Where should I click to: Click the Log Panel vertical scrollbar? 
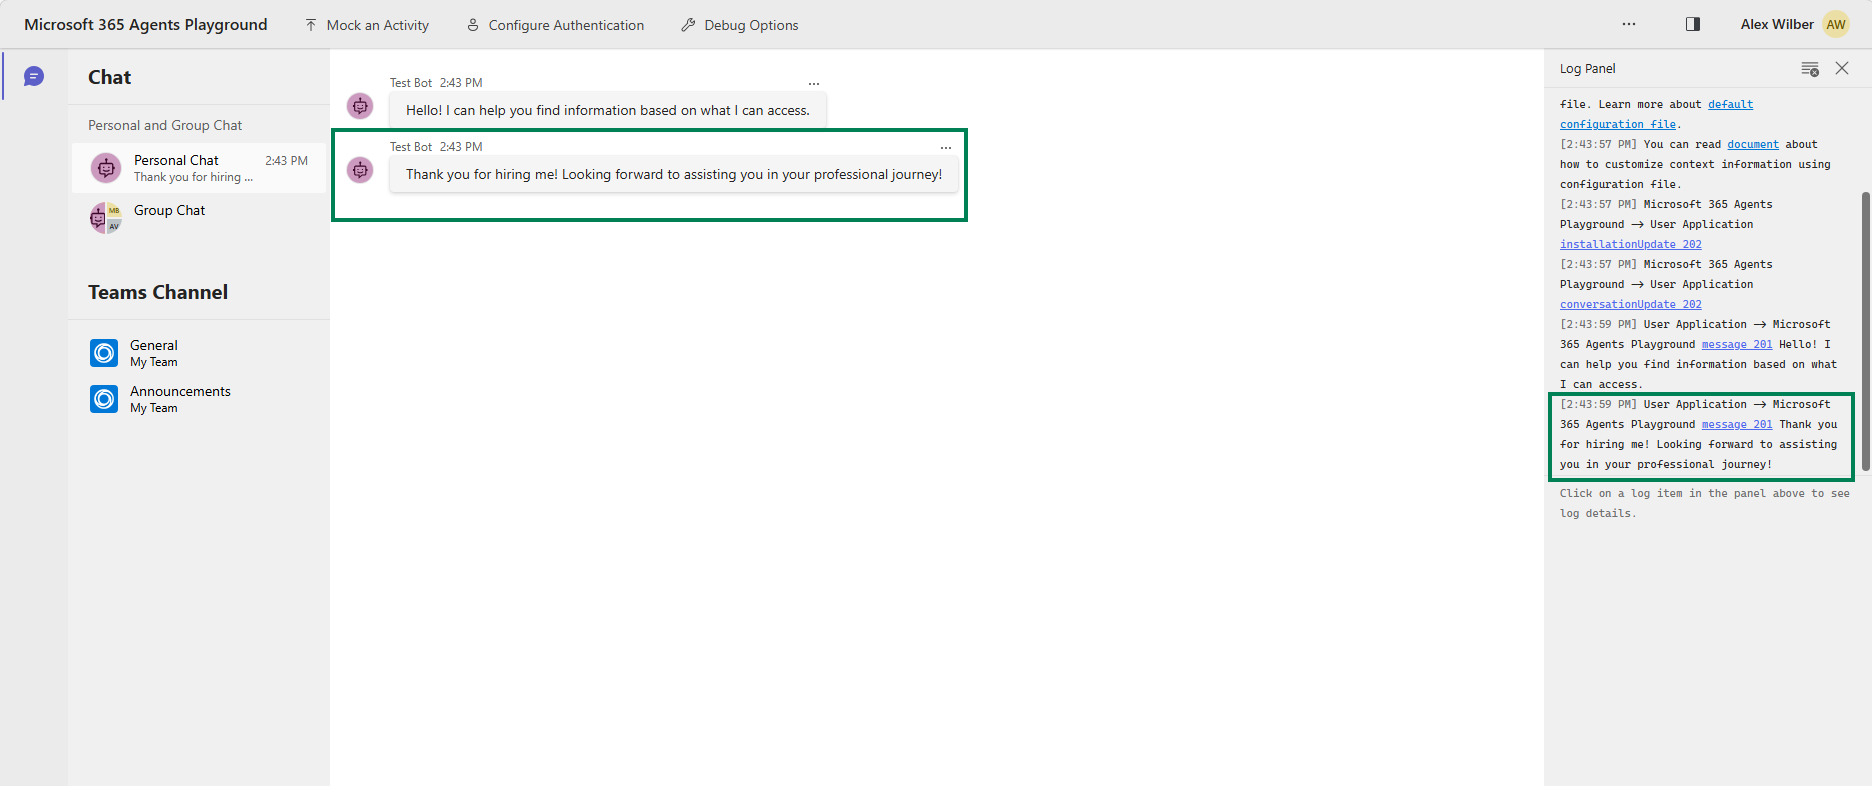(1865, 330)
